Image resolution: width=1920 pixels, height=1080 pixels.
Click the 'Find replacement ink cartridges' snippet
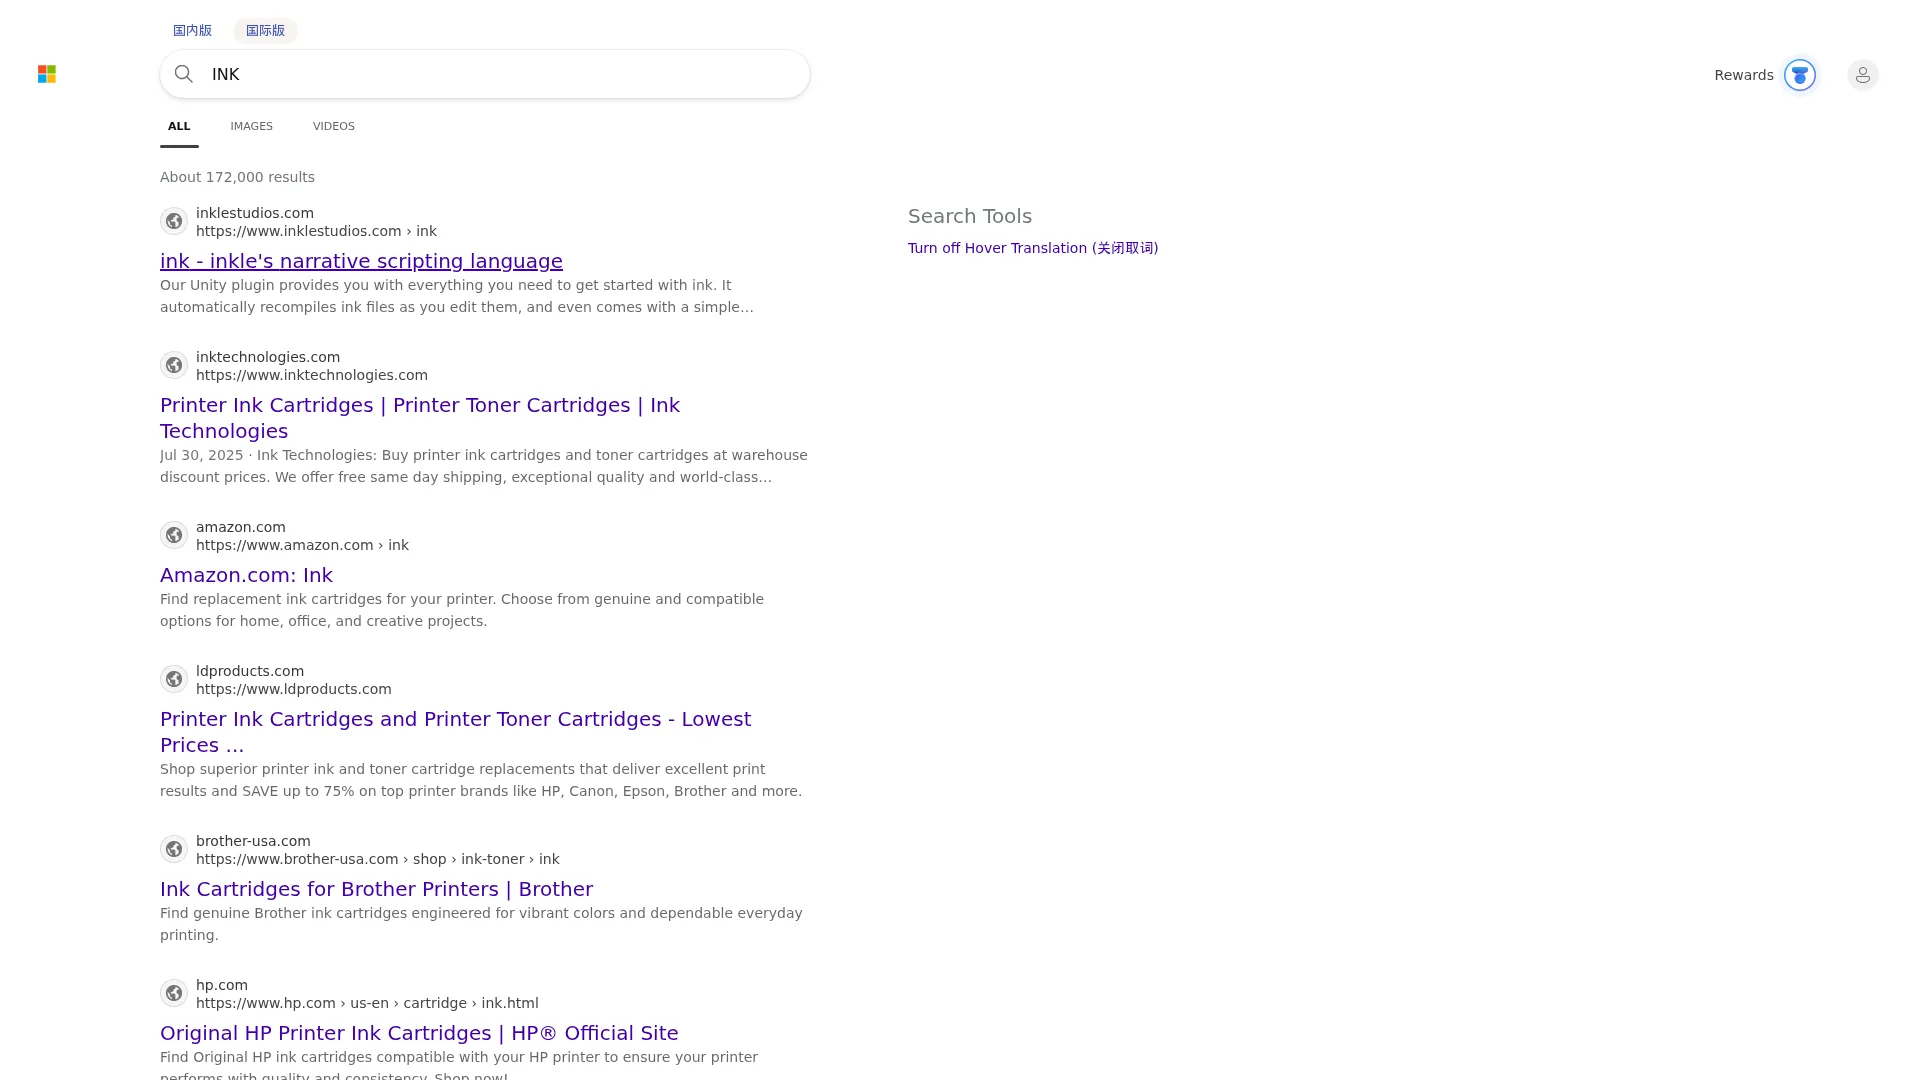pos(462,610)
